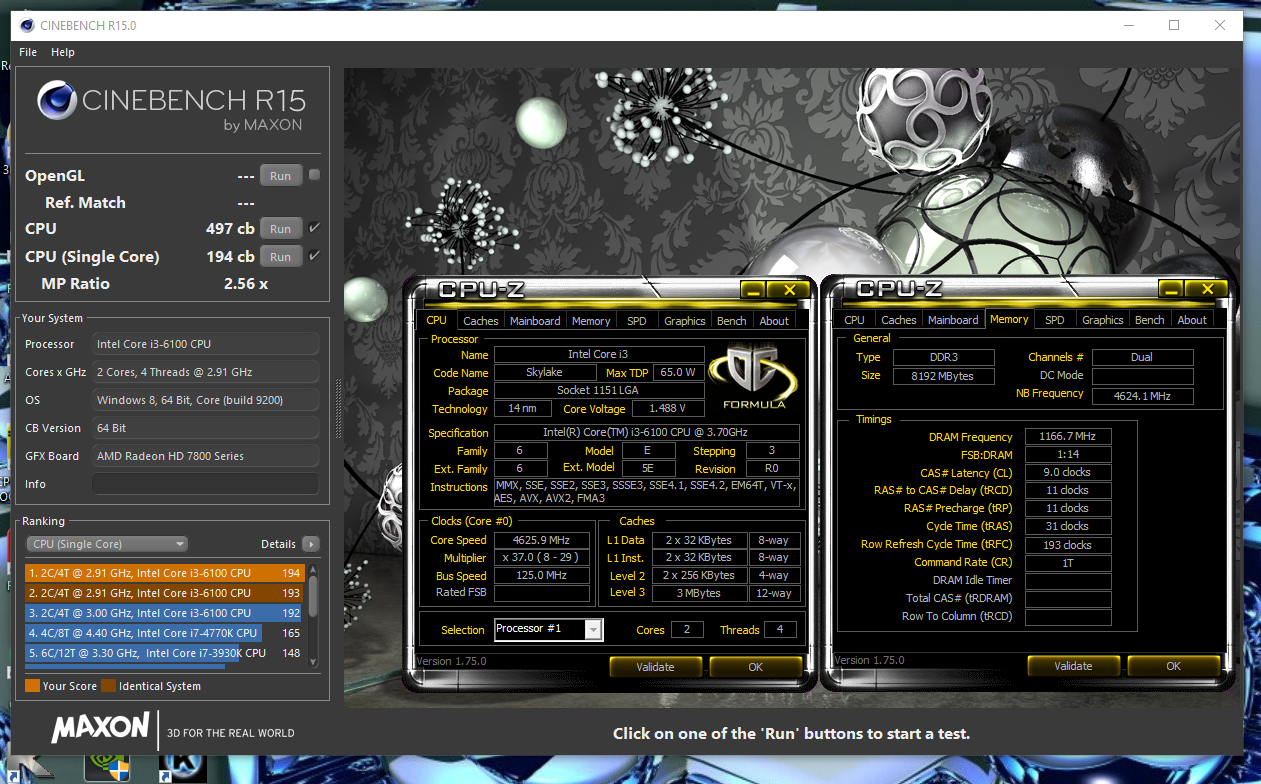Open the CPU (Single Core) ranking dropdown

[107, 544]
